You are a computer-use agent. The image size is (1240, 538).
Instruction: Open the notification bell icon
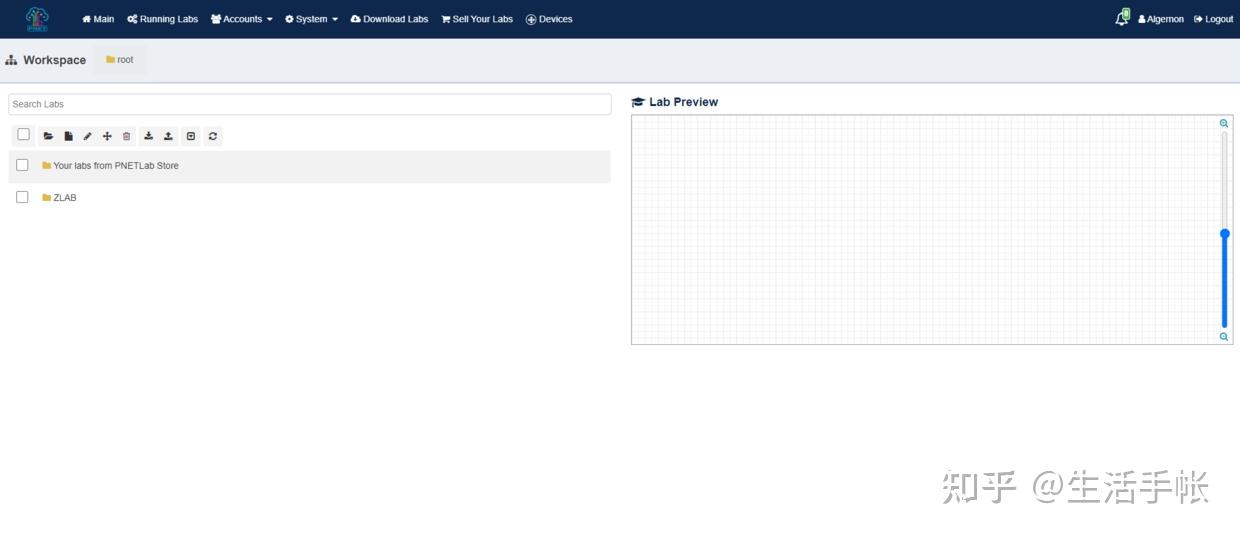pos(1122,18)
